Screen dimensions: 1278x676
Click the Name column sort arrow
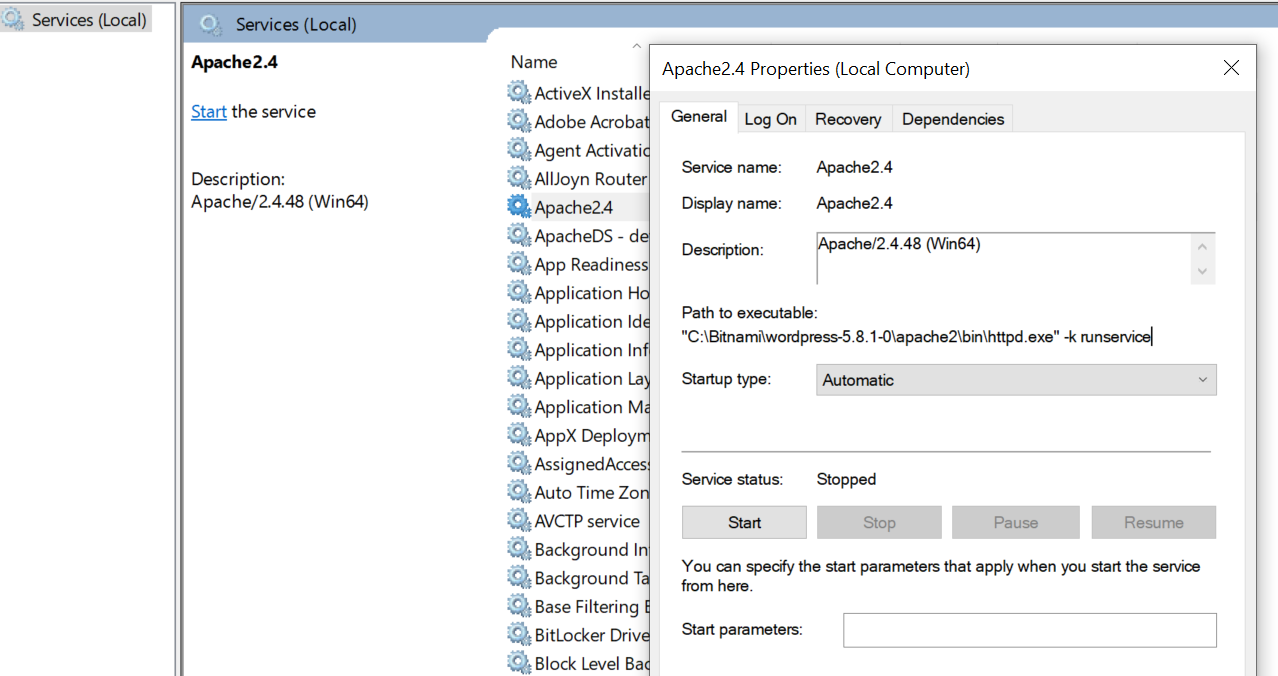click(x=636, y=45)
